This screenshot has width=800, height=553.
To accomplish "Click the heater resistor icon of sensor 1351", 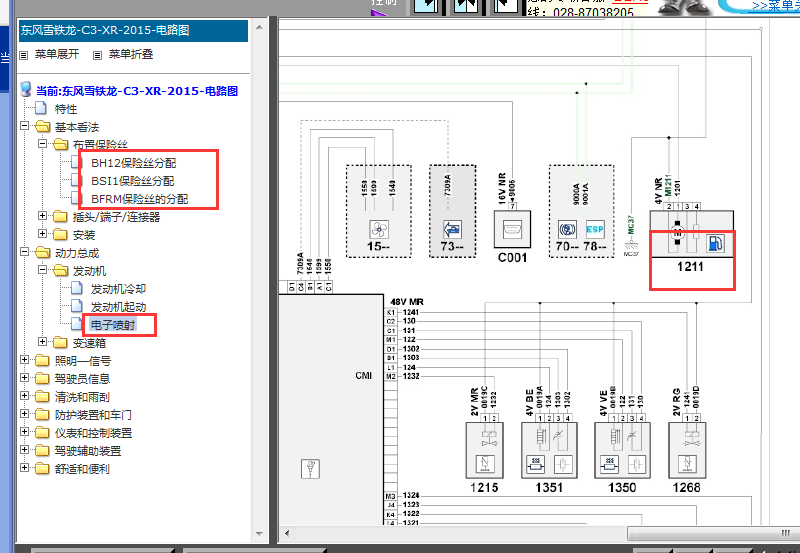I will click(x=535, y=463).
